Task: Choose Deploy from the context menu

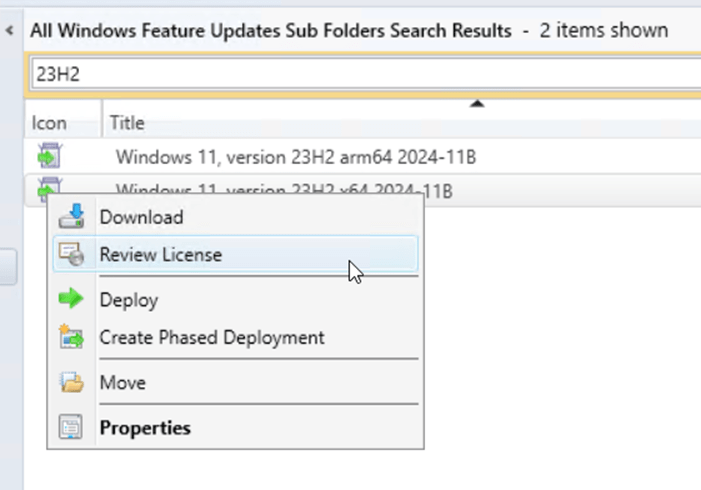Action: pyautogui.click(x=128, y=300)
